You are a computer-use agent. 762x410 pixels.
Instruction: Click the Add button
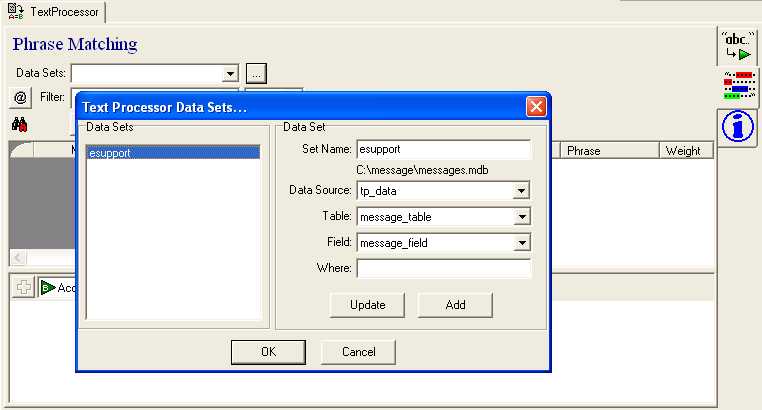click(x=455, y=304)
